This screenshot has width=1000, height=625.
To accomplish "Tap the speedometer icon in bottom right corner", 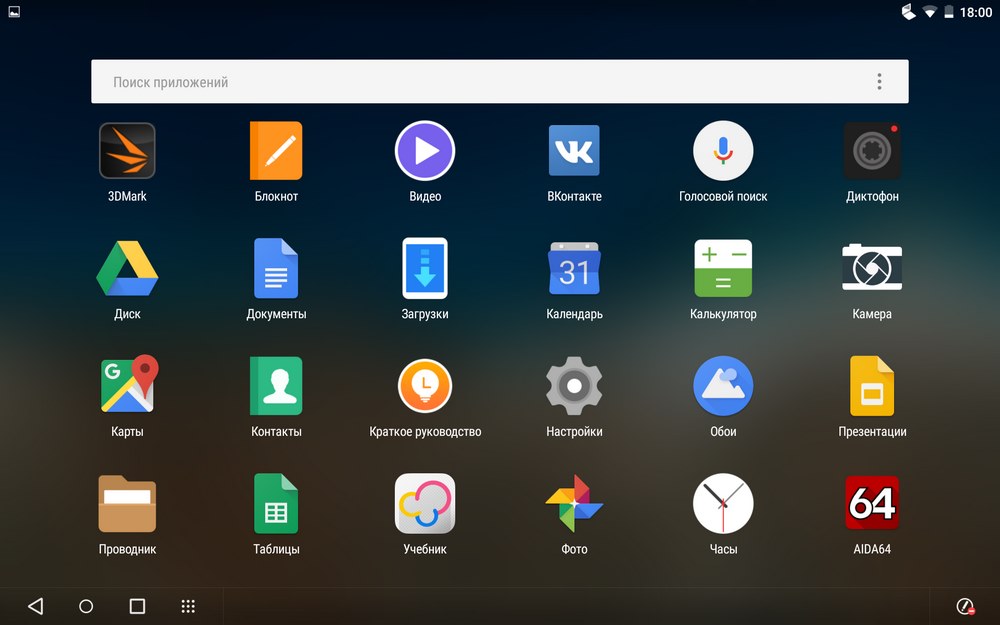I will click(x=965, y=606).
